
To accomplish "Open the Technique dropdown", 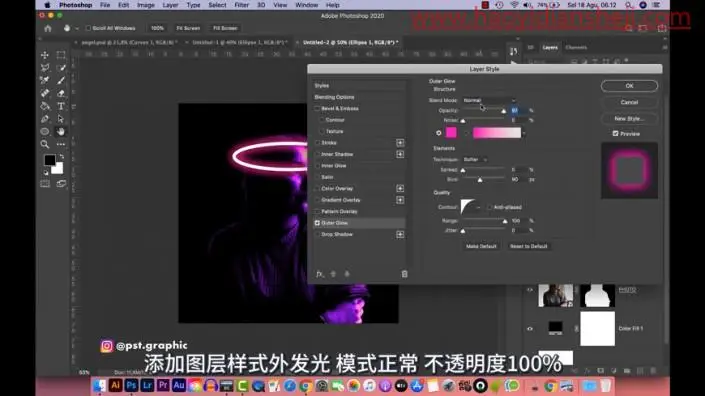I will coord(475,160).
